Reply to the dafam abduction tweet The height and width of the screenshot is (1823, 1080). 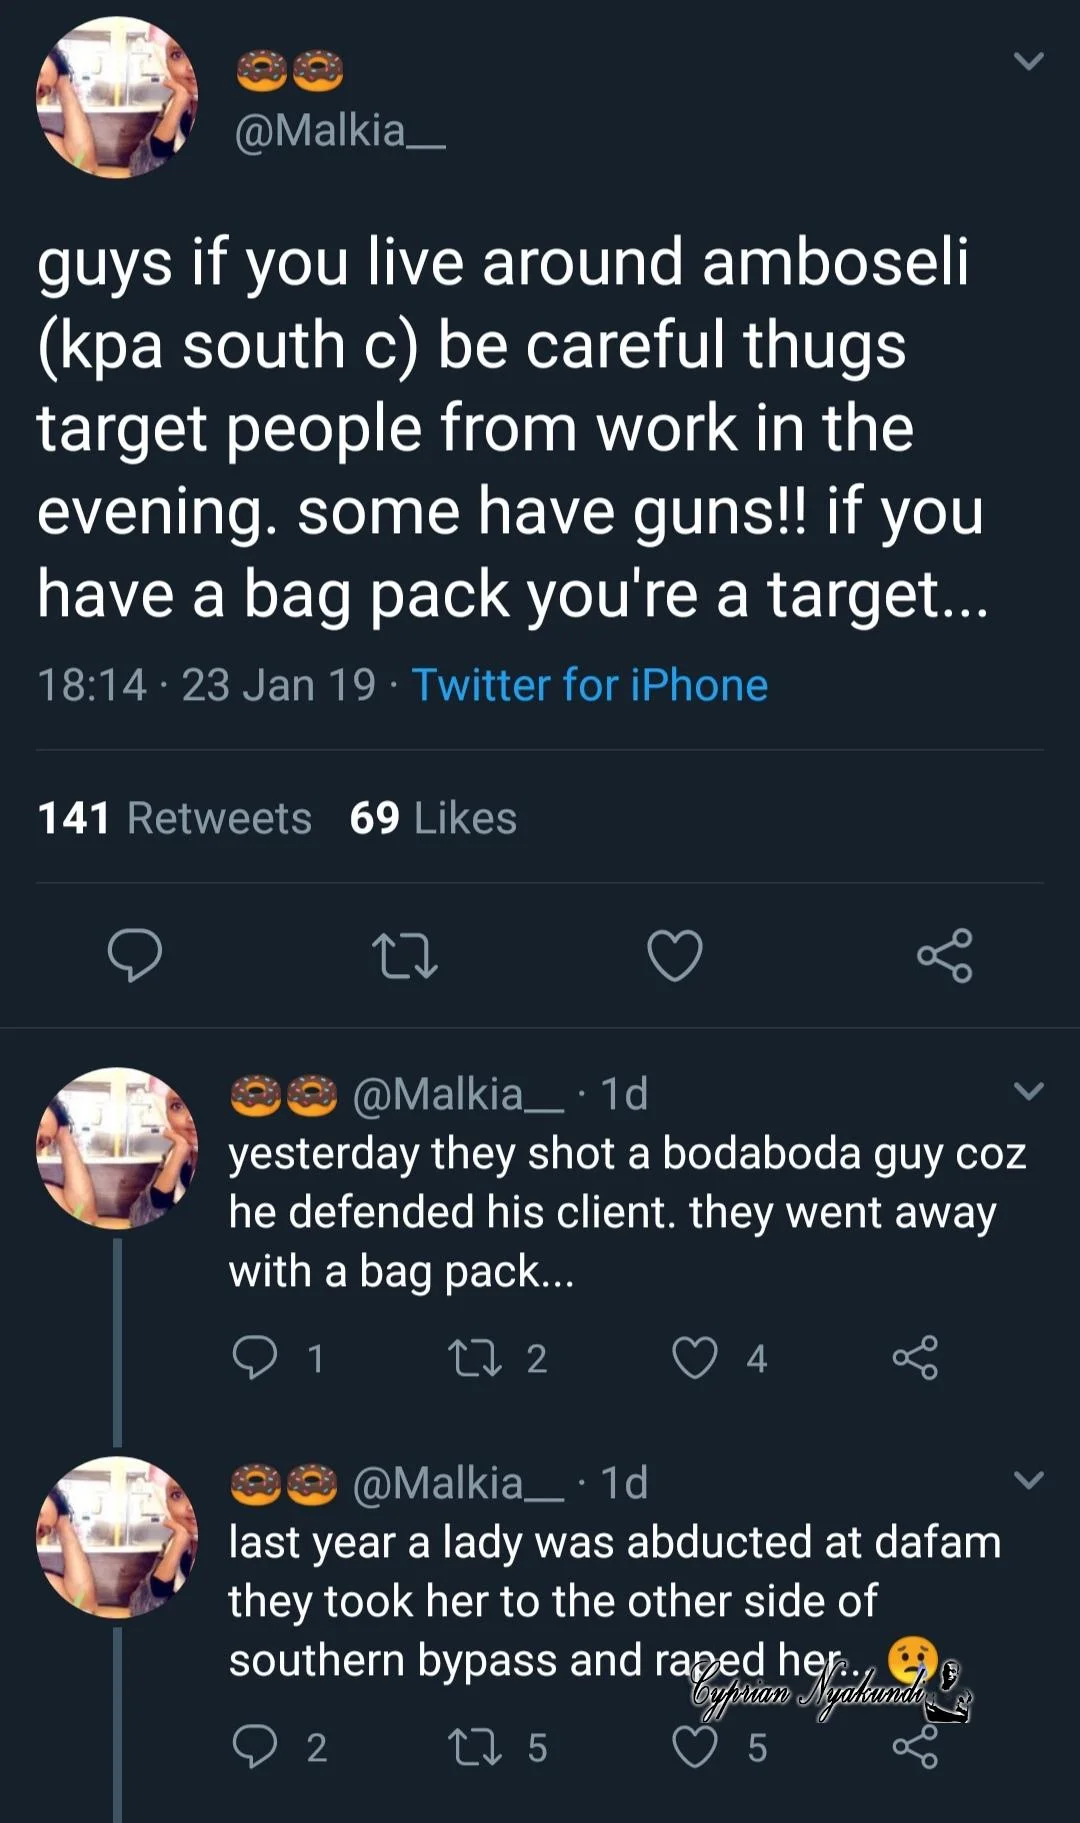click(x=255, y=1747)
